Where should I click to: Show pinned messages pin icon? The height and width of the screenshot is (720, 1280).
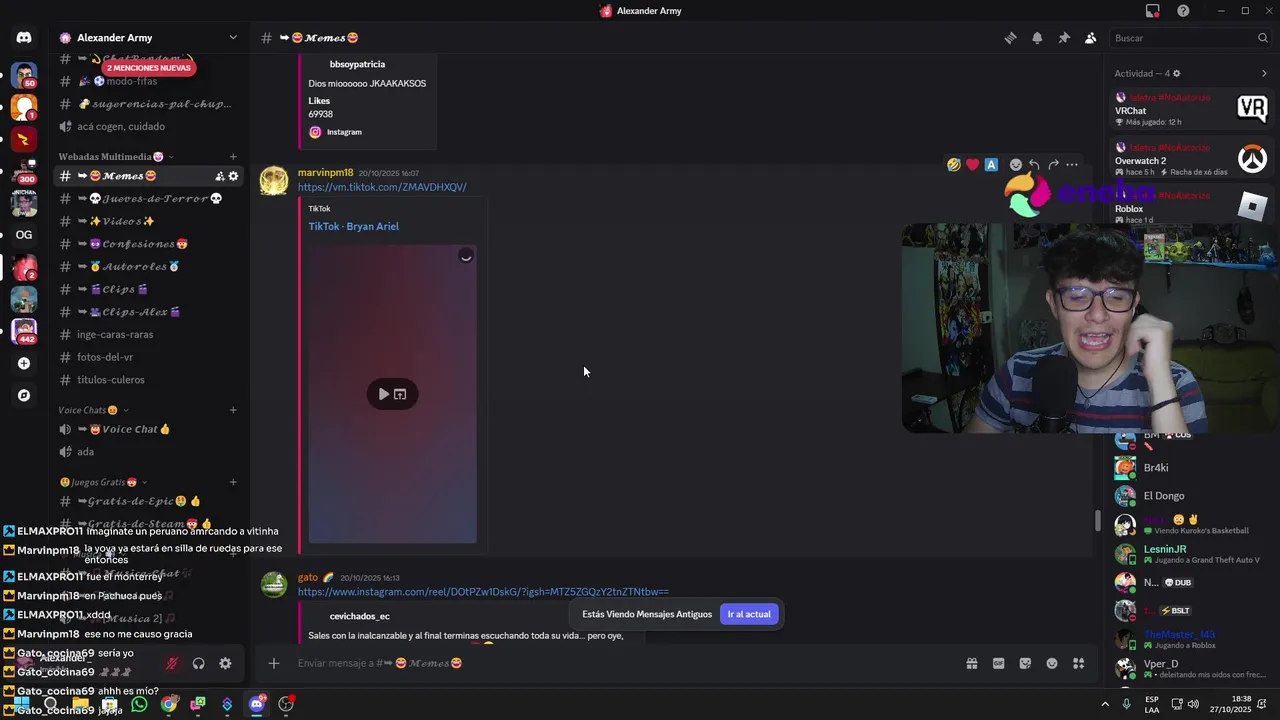[x=1064, y=38]
